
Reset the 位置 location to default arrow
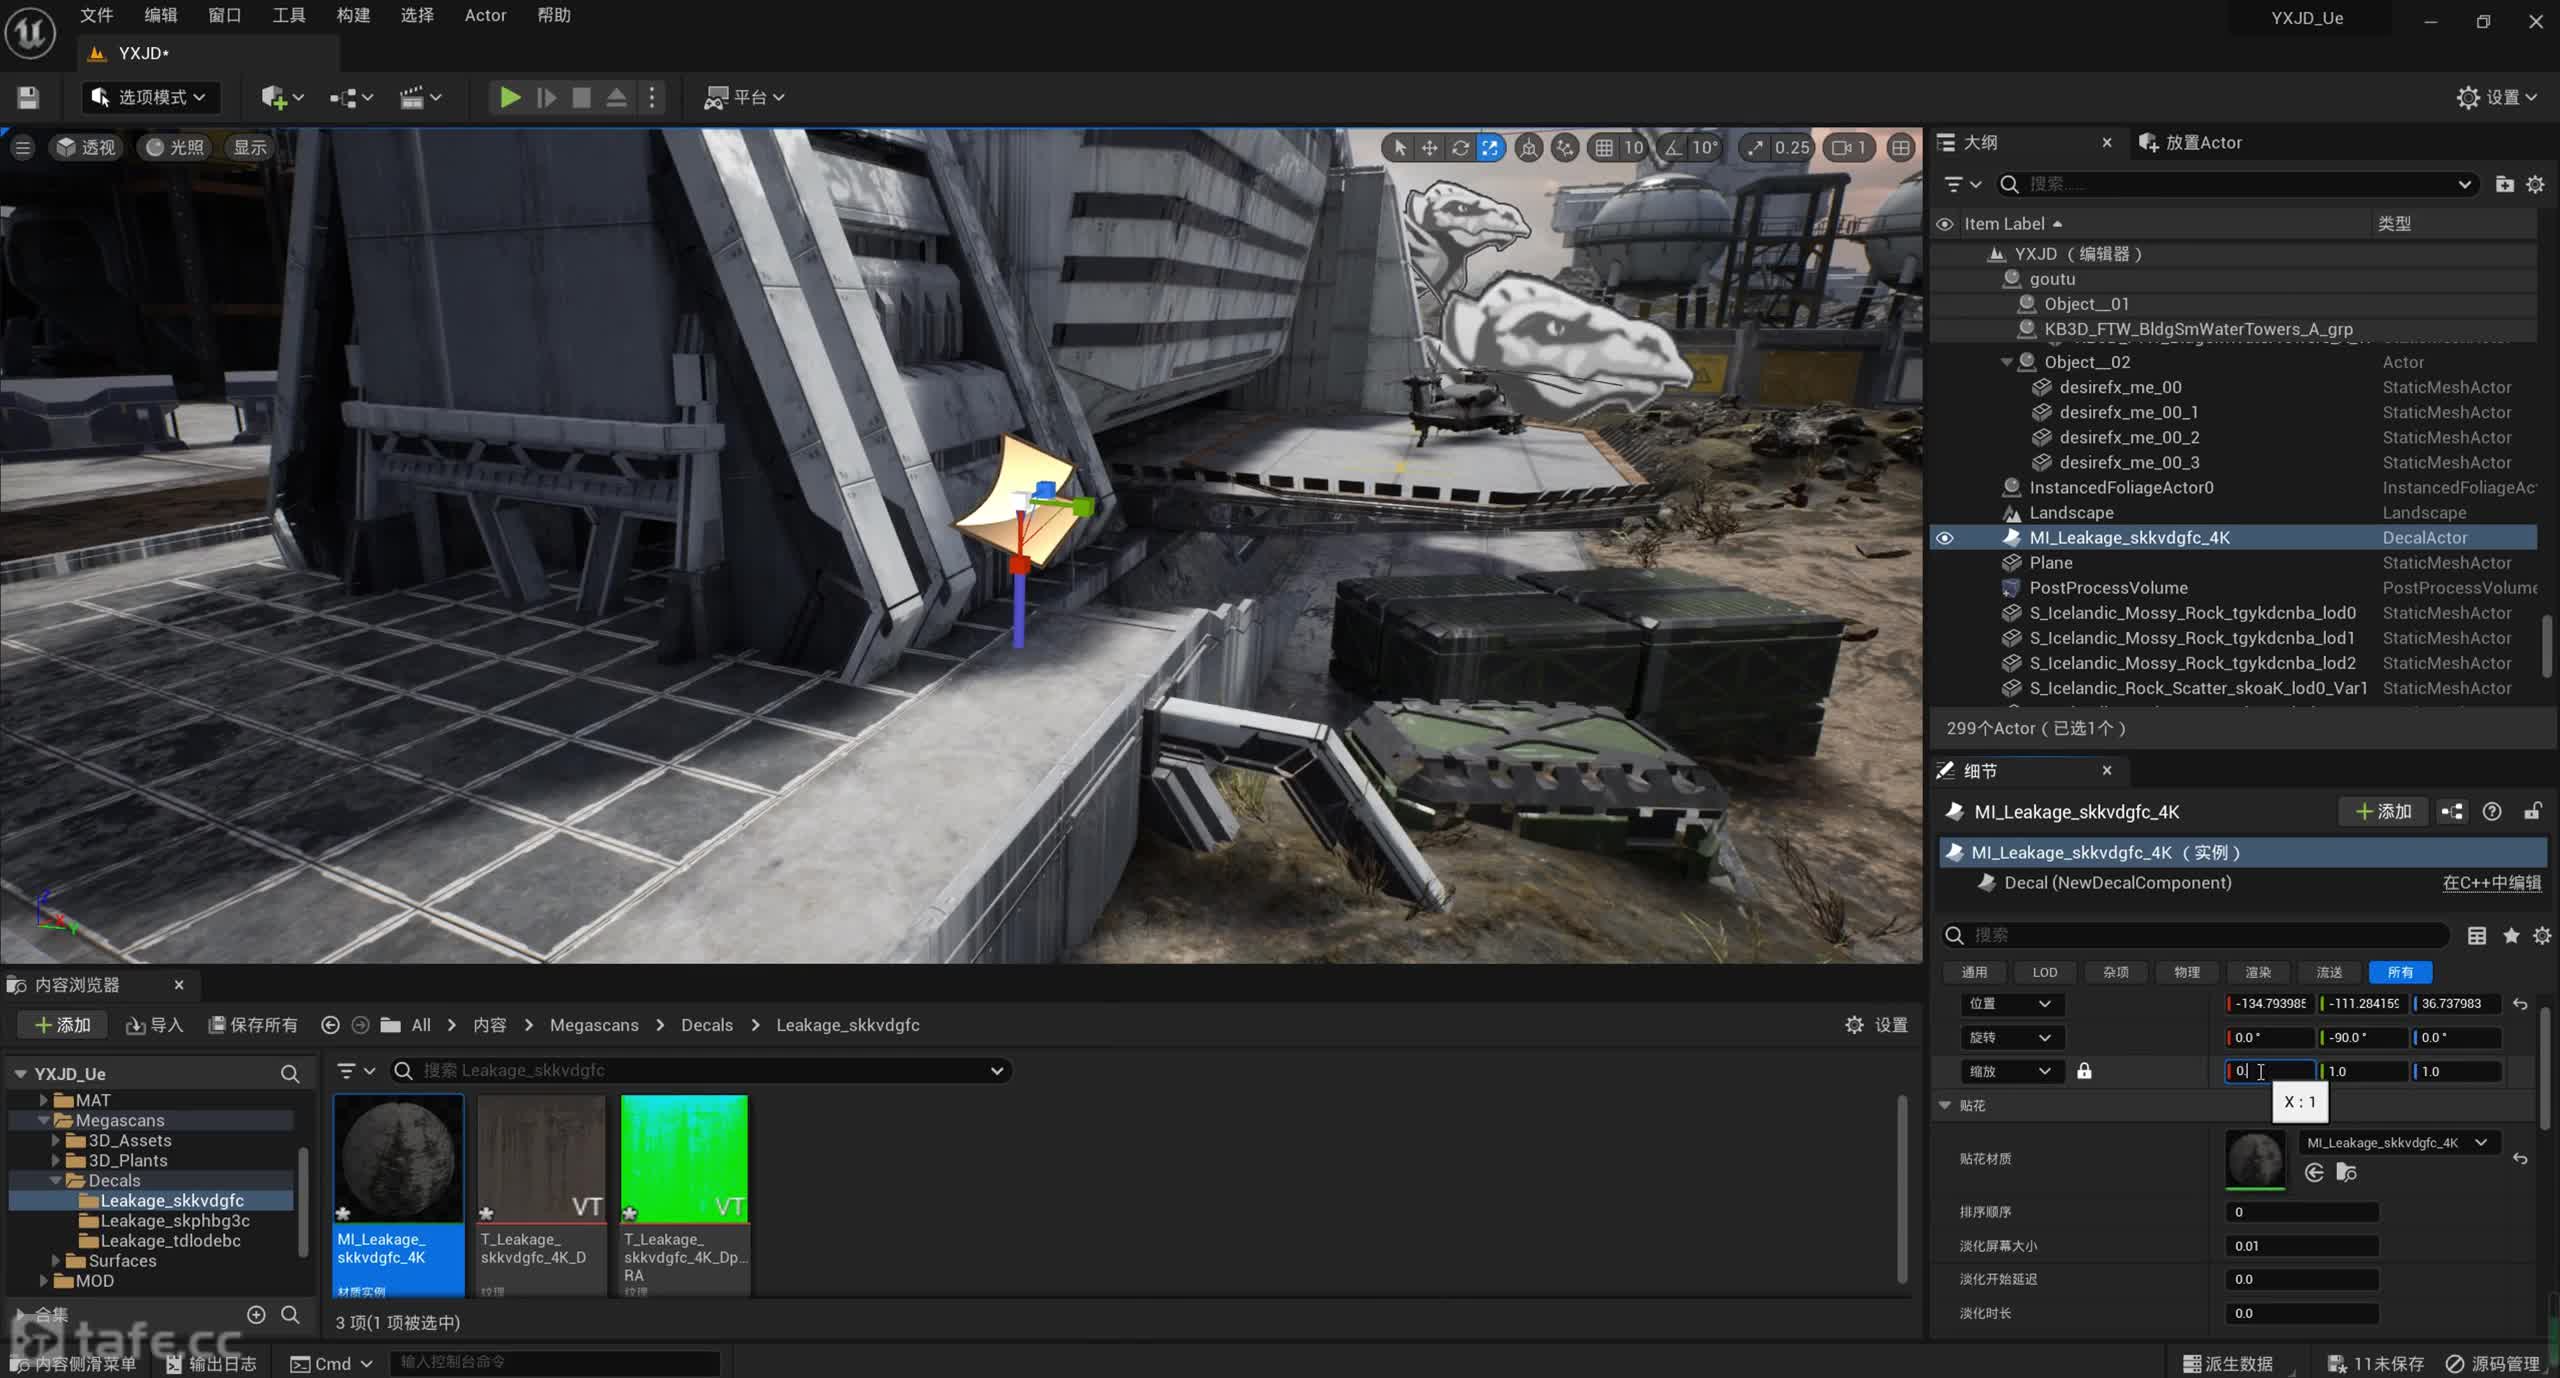(x=2520, y=1004)
